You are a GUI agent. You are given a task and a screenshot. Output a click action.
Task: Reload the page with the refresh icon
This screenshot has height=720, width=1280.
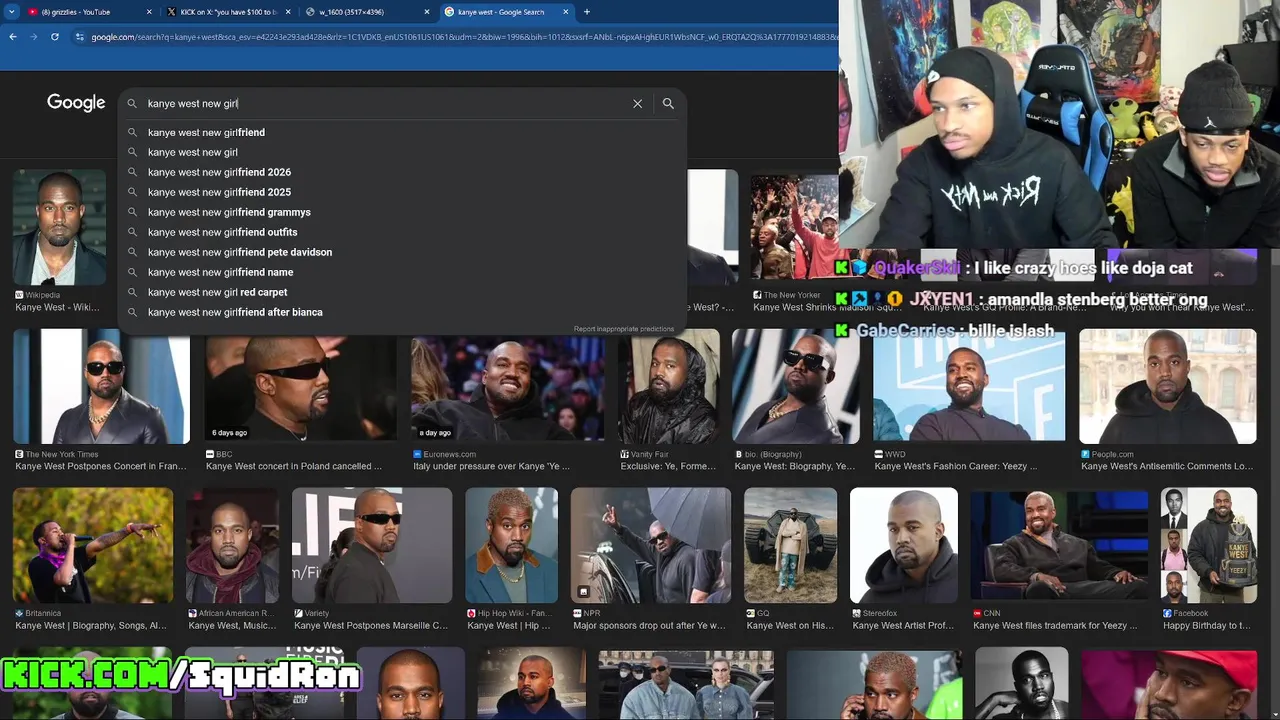tap(55, 37)
